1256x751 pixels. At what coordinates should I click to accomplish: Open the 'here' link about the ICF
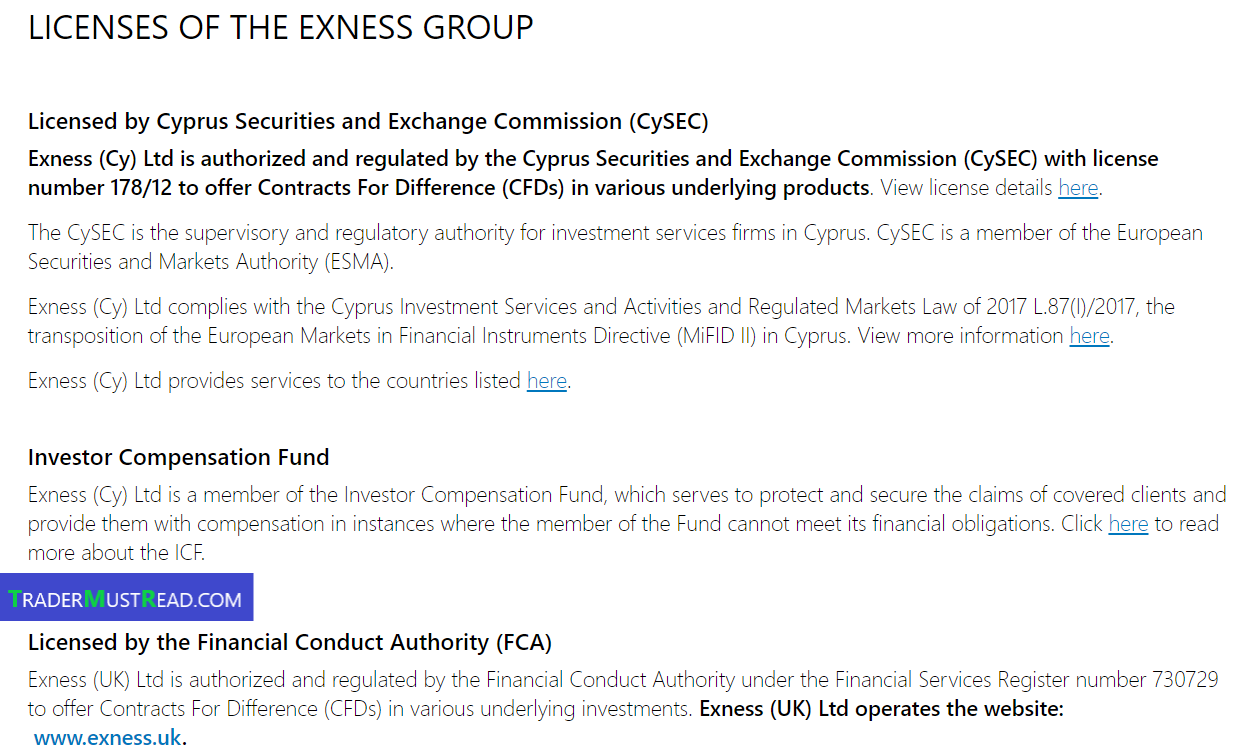click(1128, 524)
